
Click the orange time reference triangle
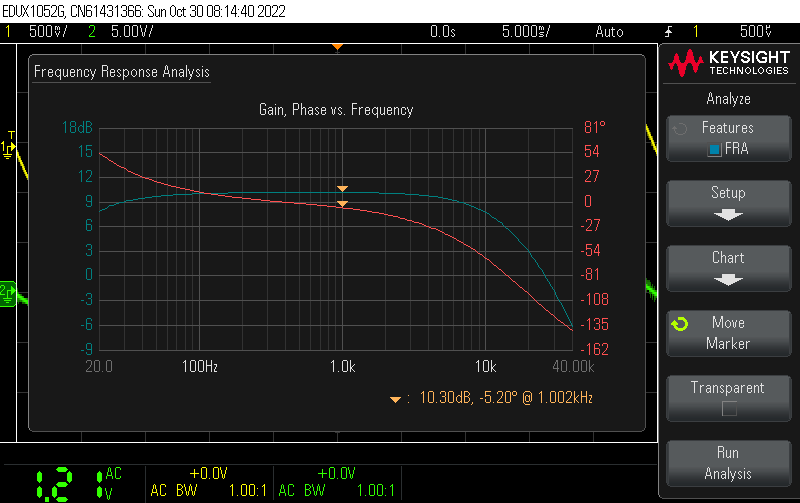(x=338, y=47)
